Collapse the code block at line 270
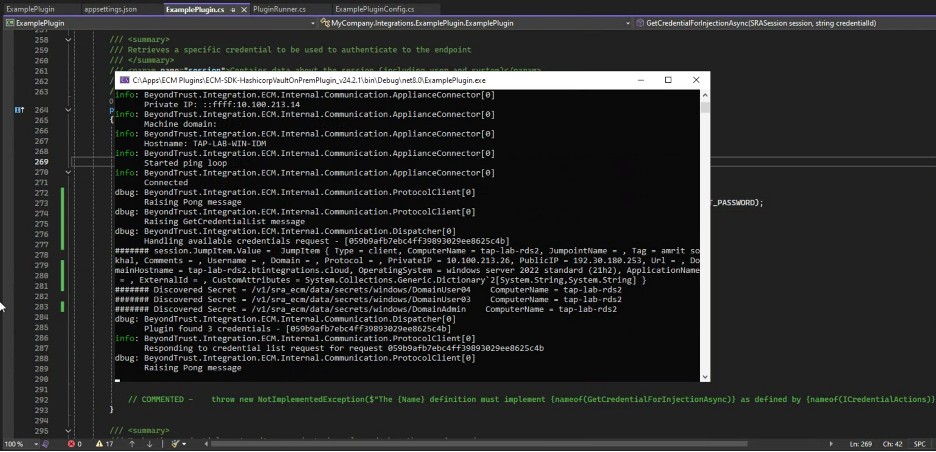The width and height of the screenshot is (936, 452). (x=68, y=172)
